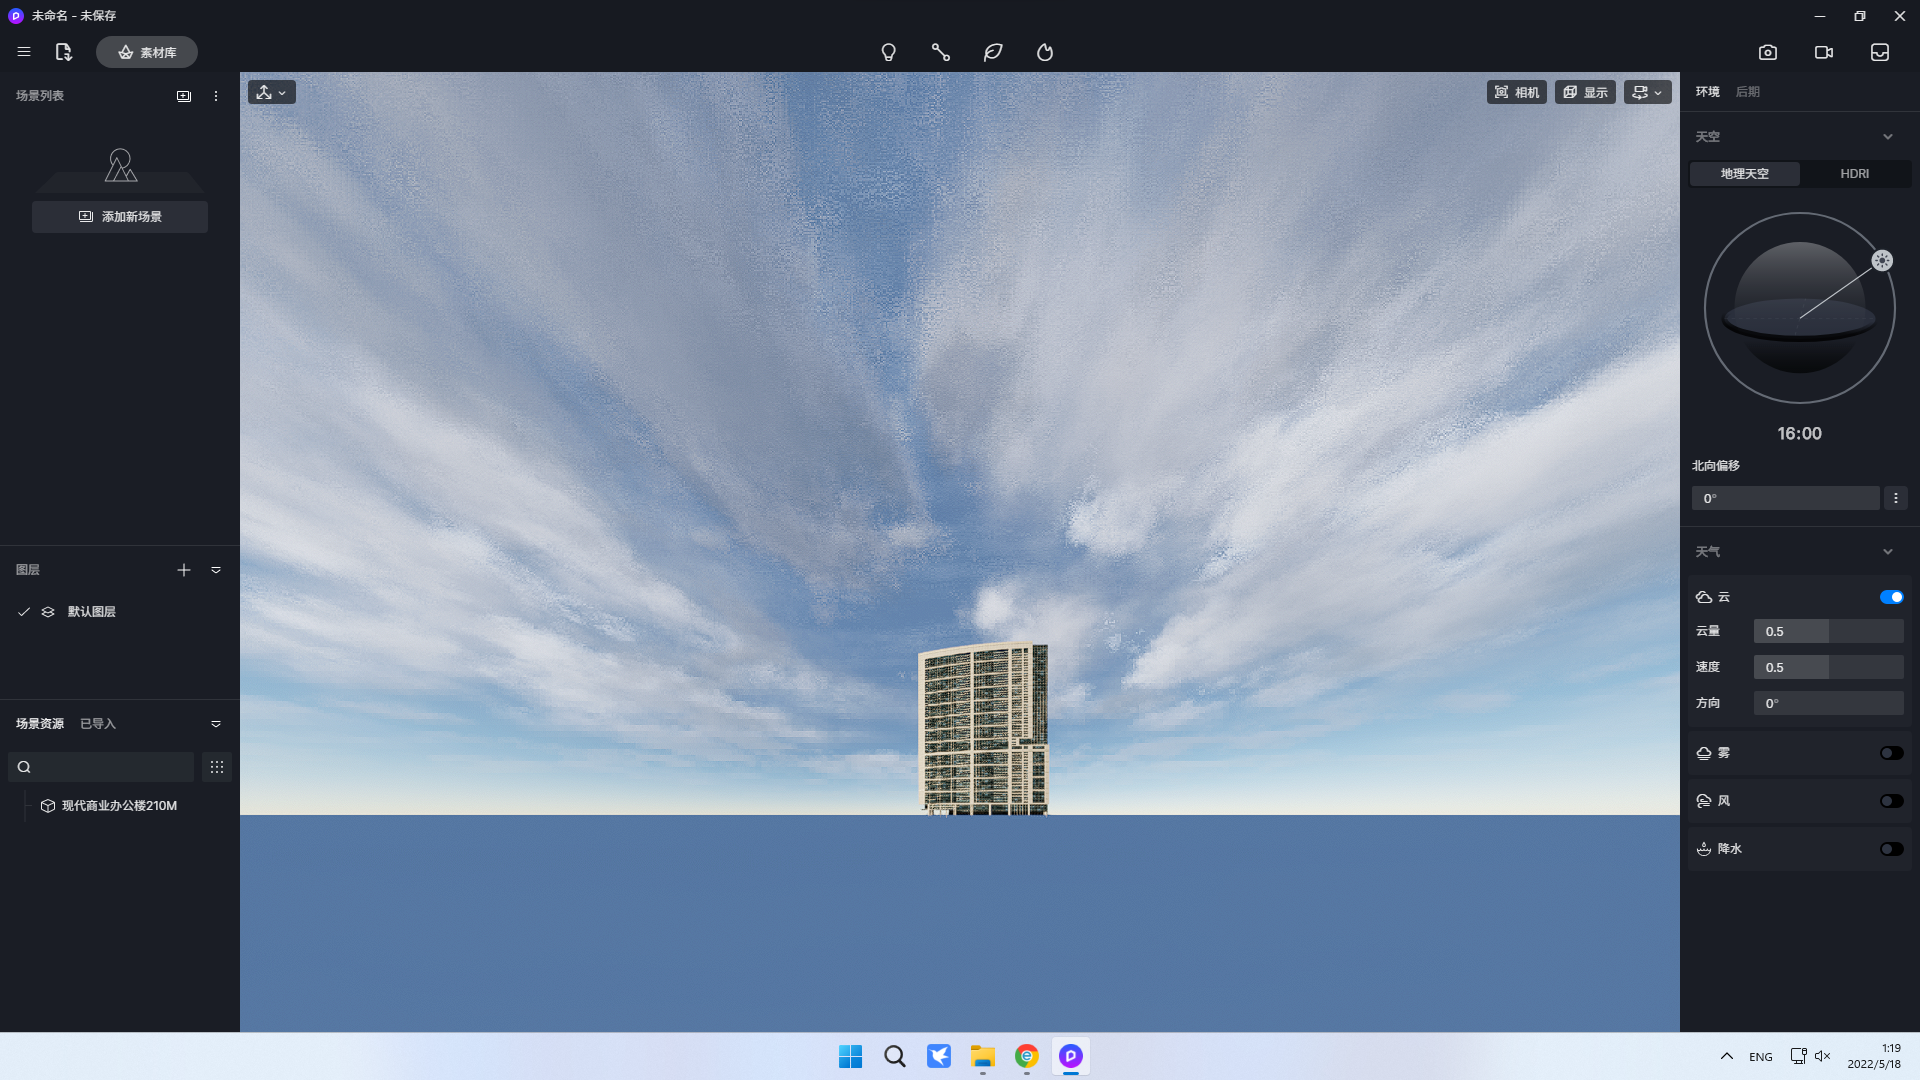Click the grid view icon beside search box

[217, 767]
